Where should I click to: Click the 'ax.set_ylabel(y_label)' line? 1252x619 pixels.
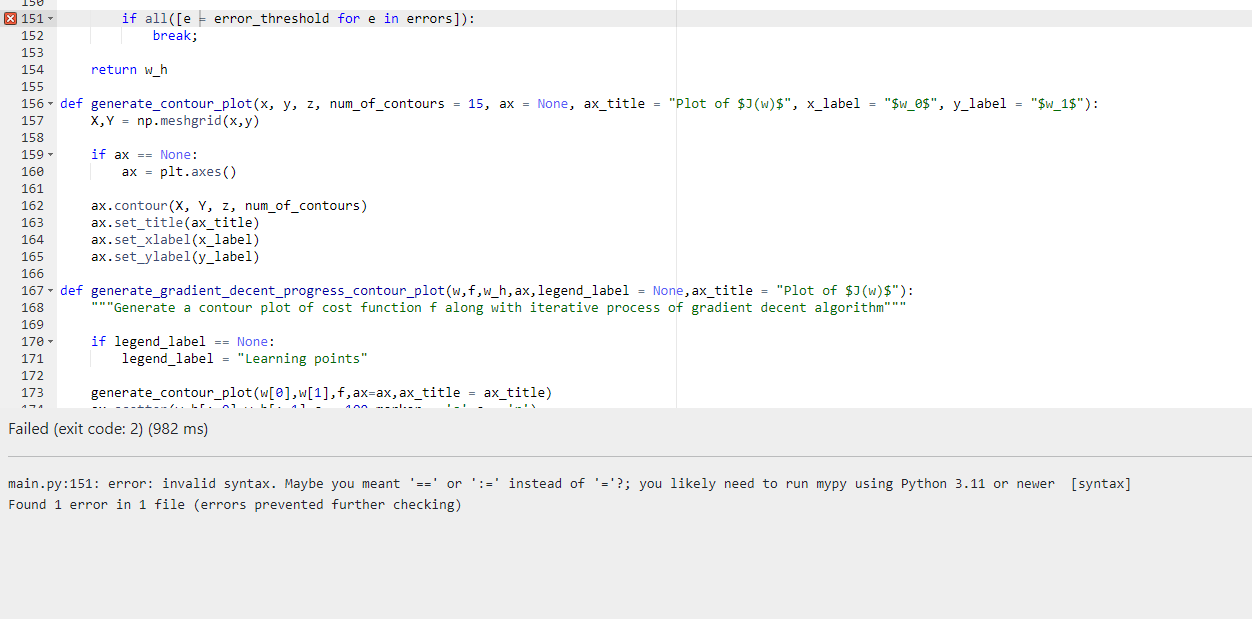pos(175,257)
